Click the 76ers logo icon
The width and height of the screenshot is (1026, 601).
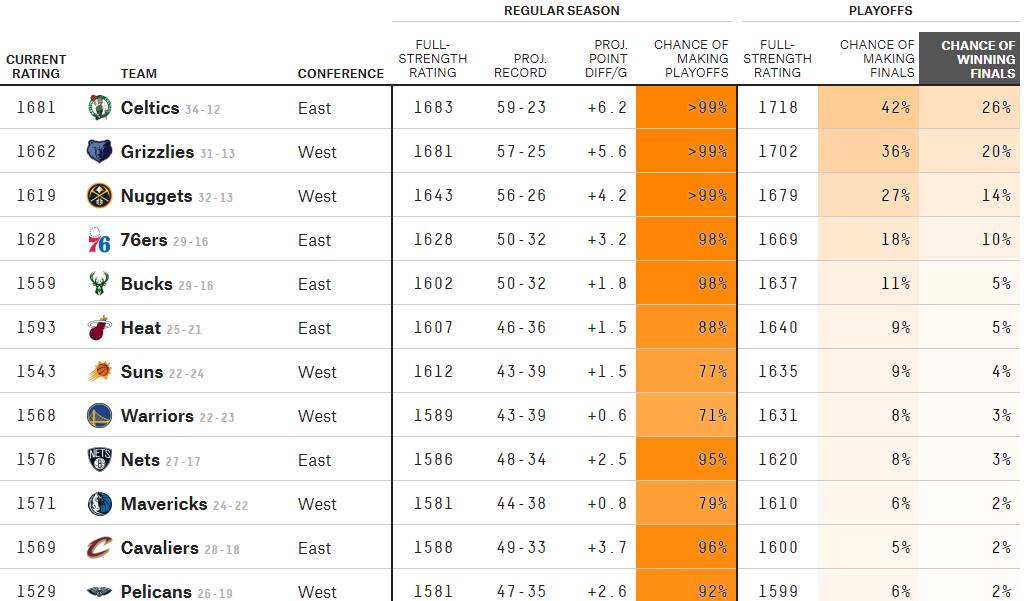tap(99, 240)
